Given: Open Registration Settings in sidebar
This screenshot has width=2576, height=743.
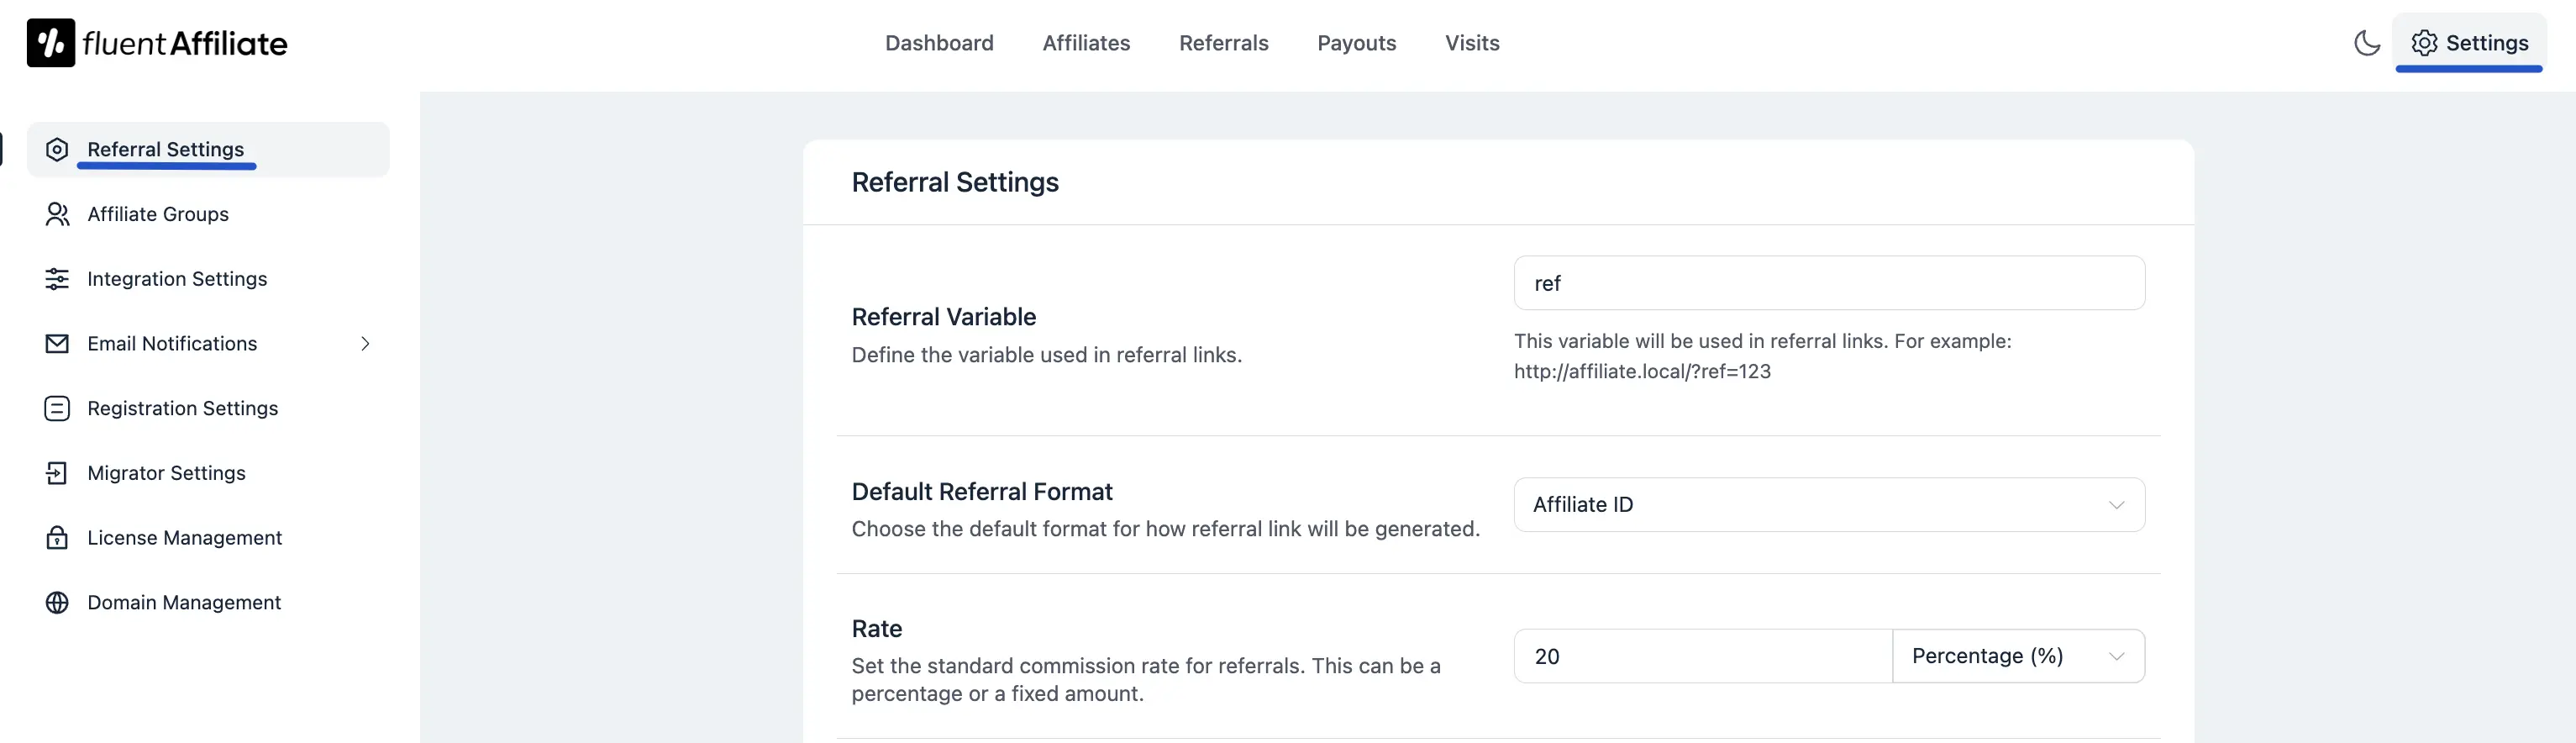Looking at the screenshot, I should (208, 408).
